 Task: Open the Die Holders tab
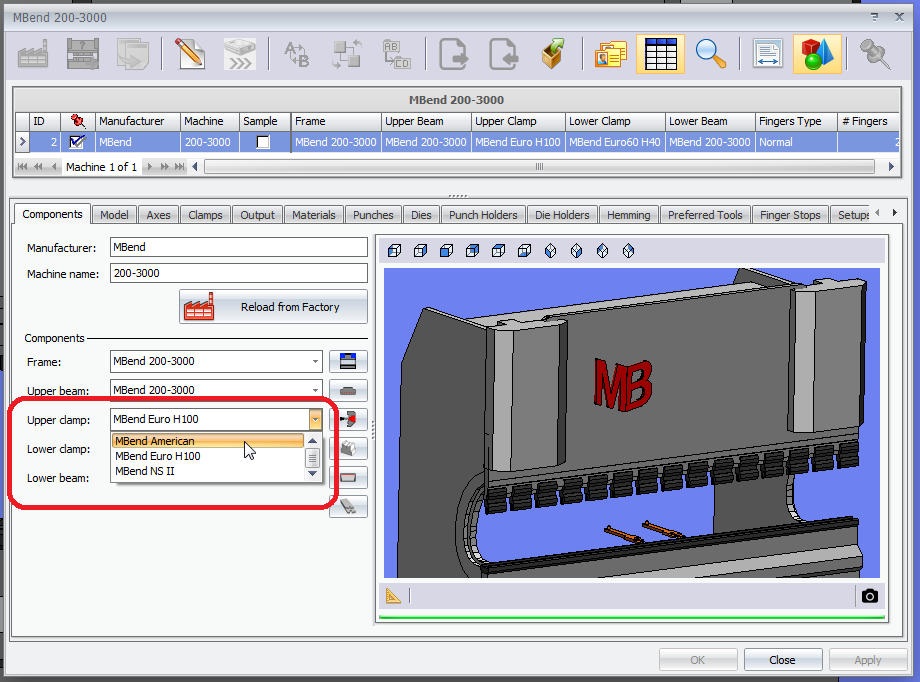point(562,215)
